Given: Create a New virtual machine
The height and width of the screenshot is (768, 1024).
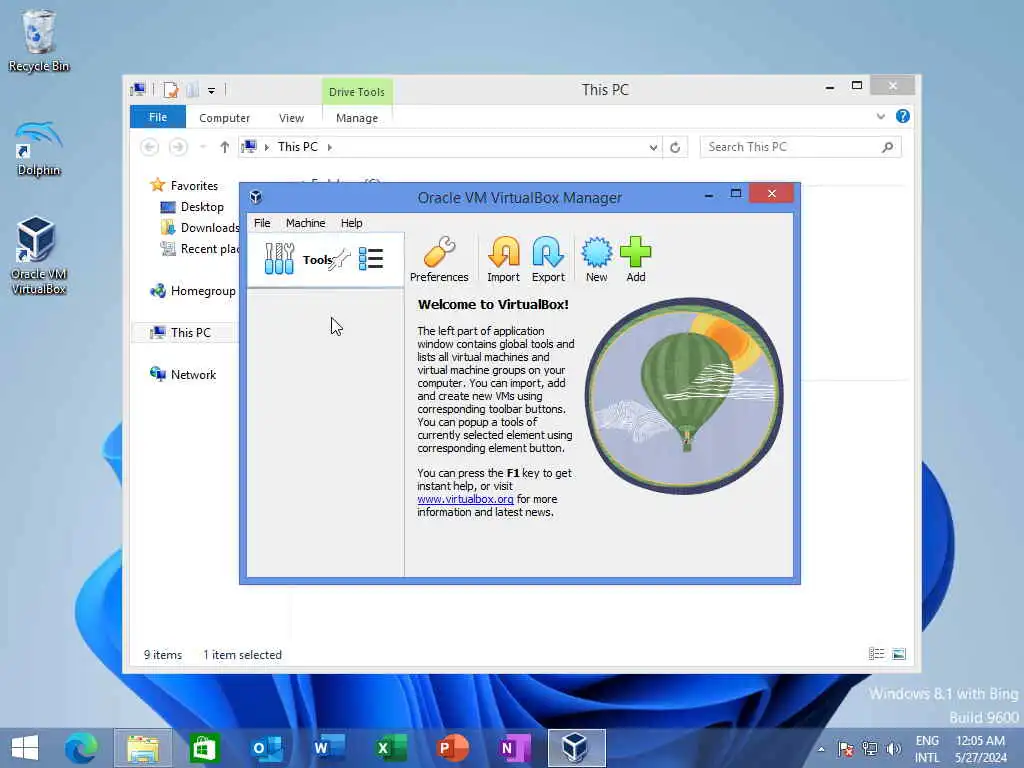Looking at the screenshot, I should pos(596,259).
